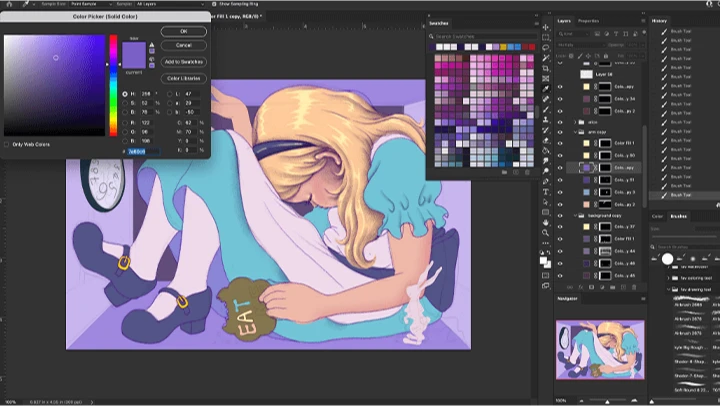Select the History Brush tool
Viewport: 720px width, 406px height.
(546, 130)
